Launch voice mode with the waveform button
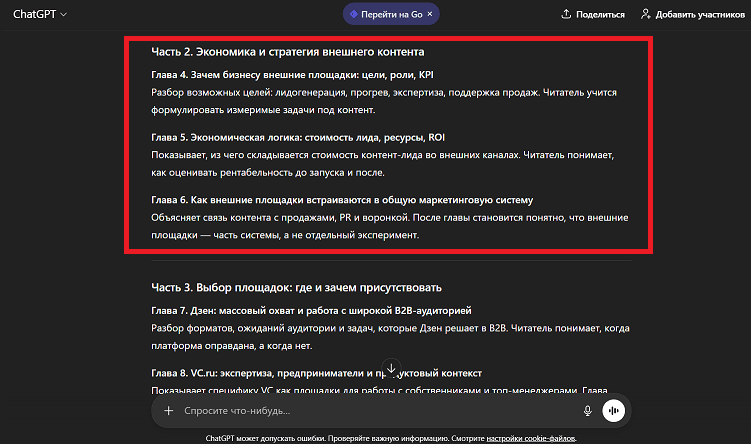This screenshot has height=444, width=751. 614,410
